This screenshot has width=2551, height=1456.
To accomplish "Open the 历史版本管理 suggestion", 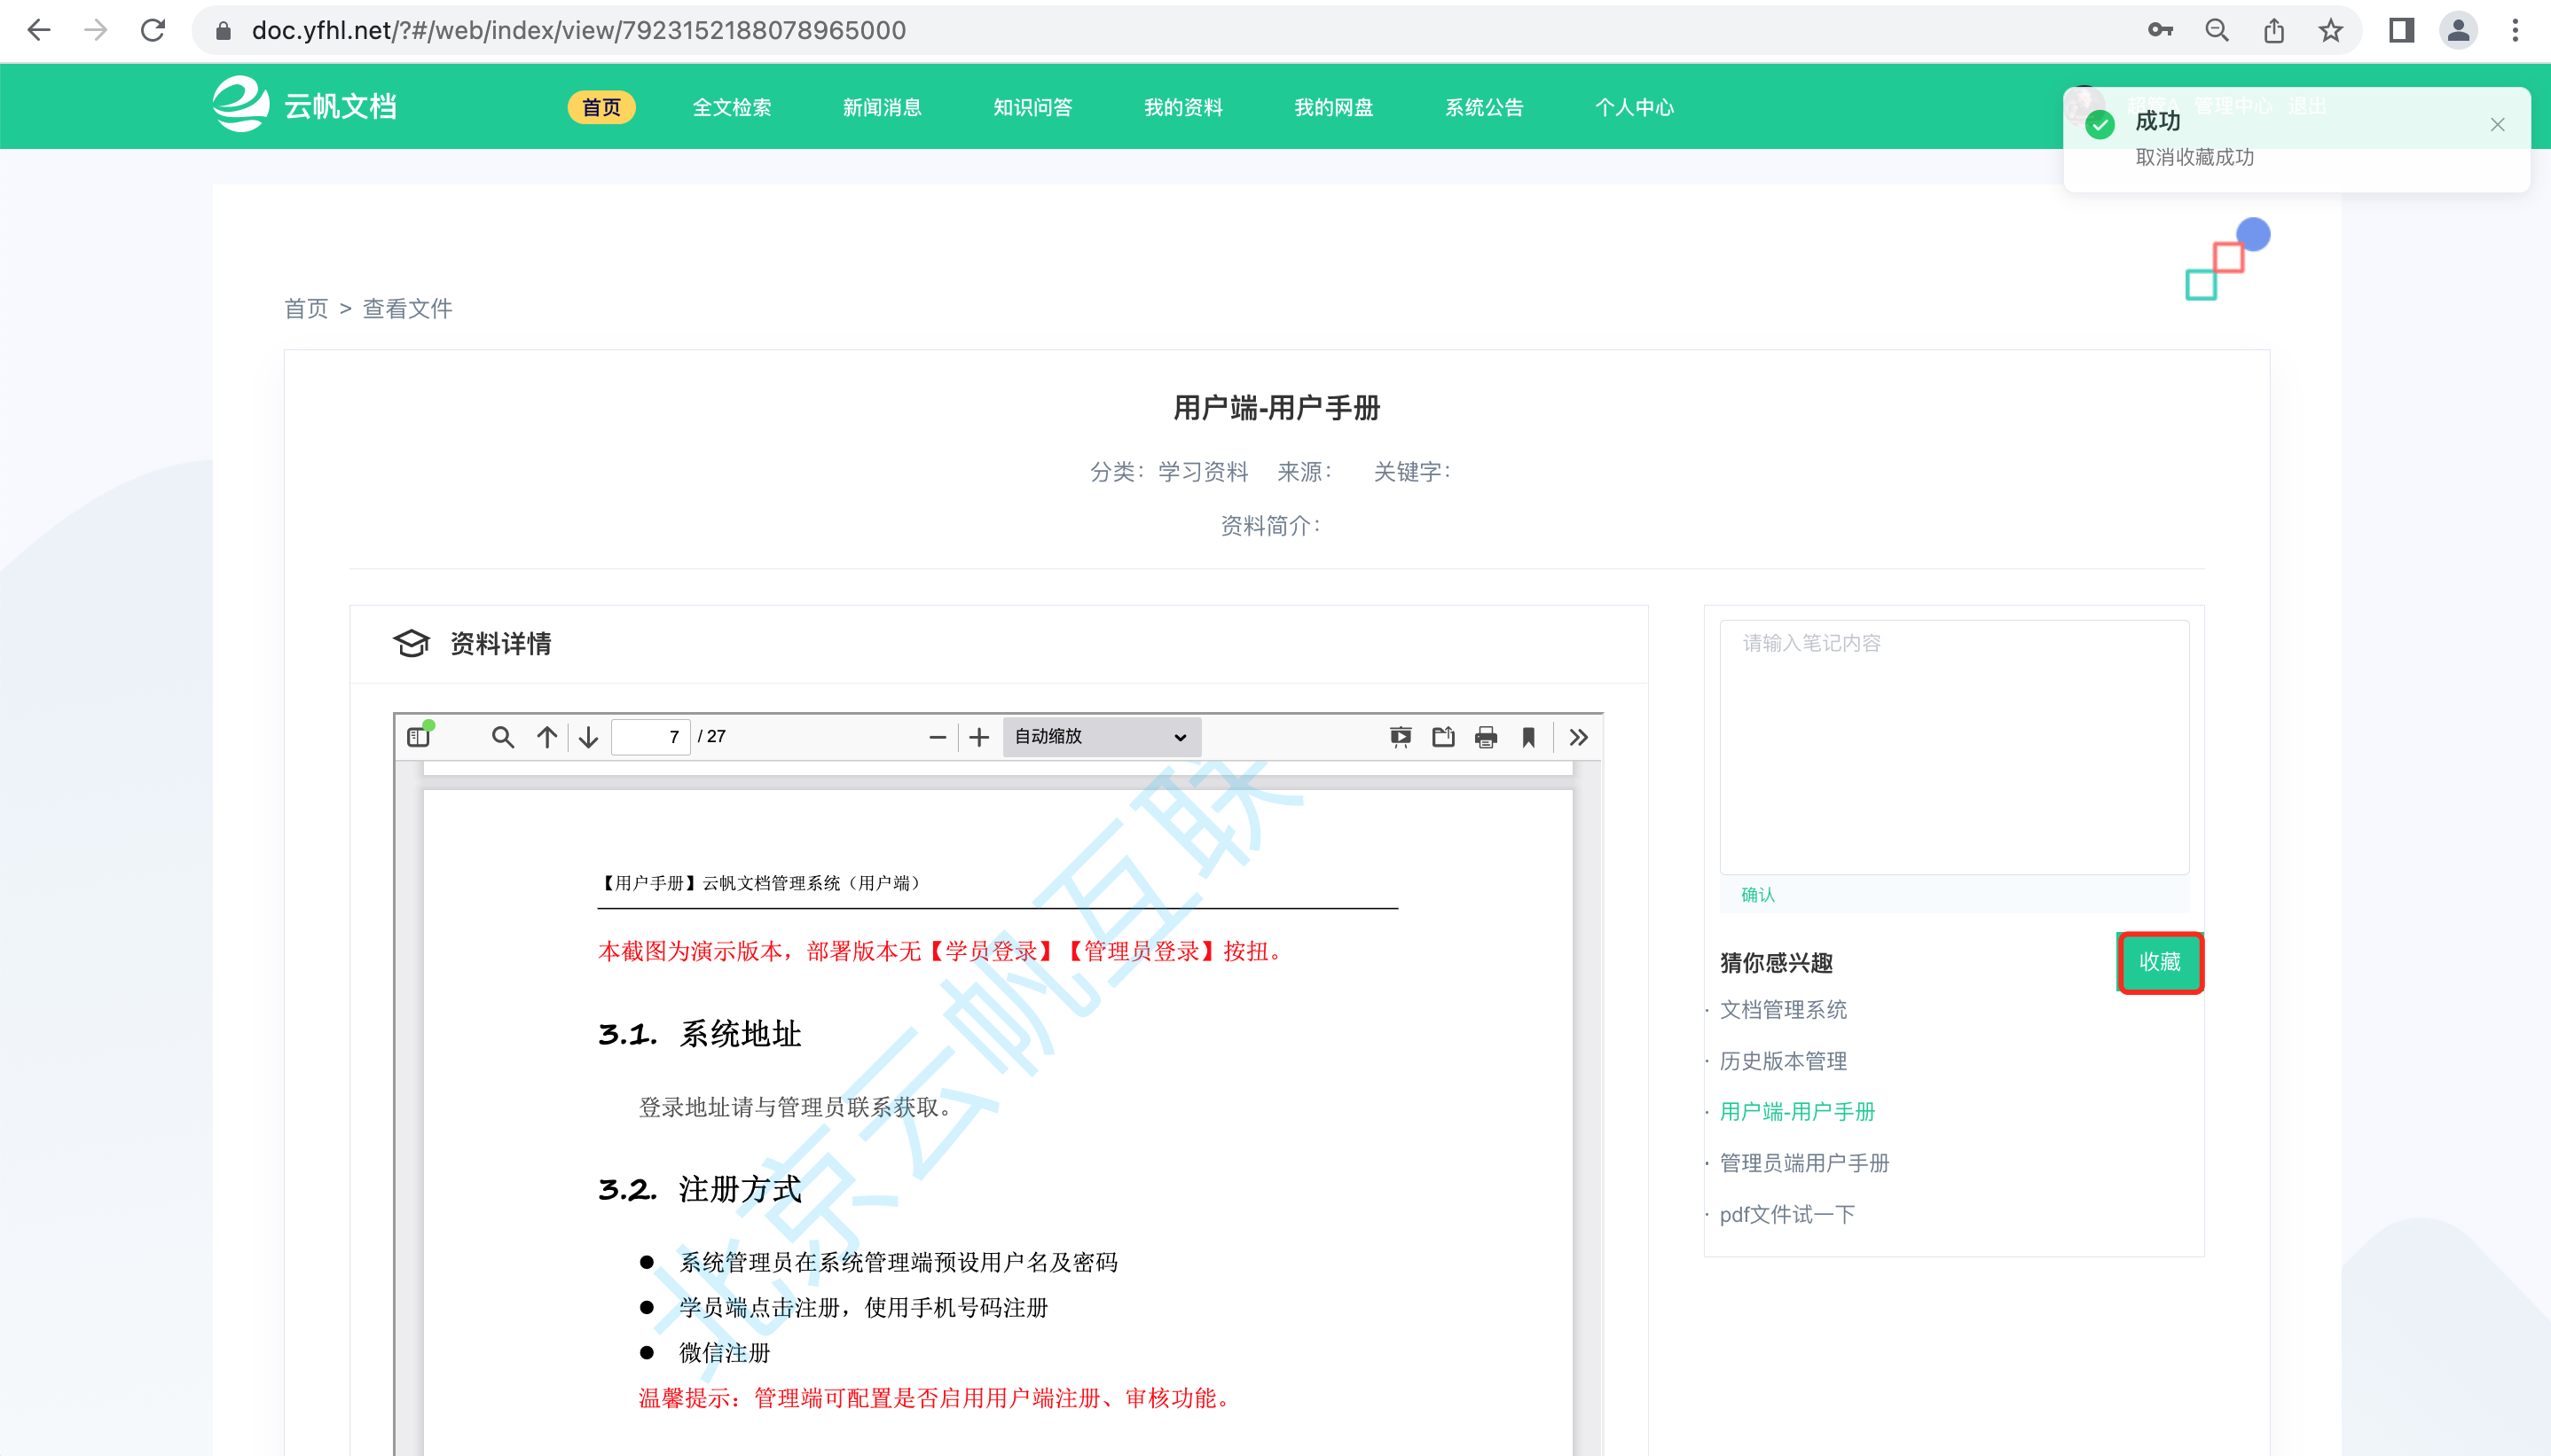I will pyautogui.click(x=1783, y=1061).
